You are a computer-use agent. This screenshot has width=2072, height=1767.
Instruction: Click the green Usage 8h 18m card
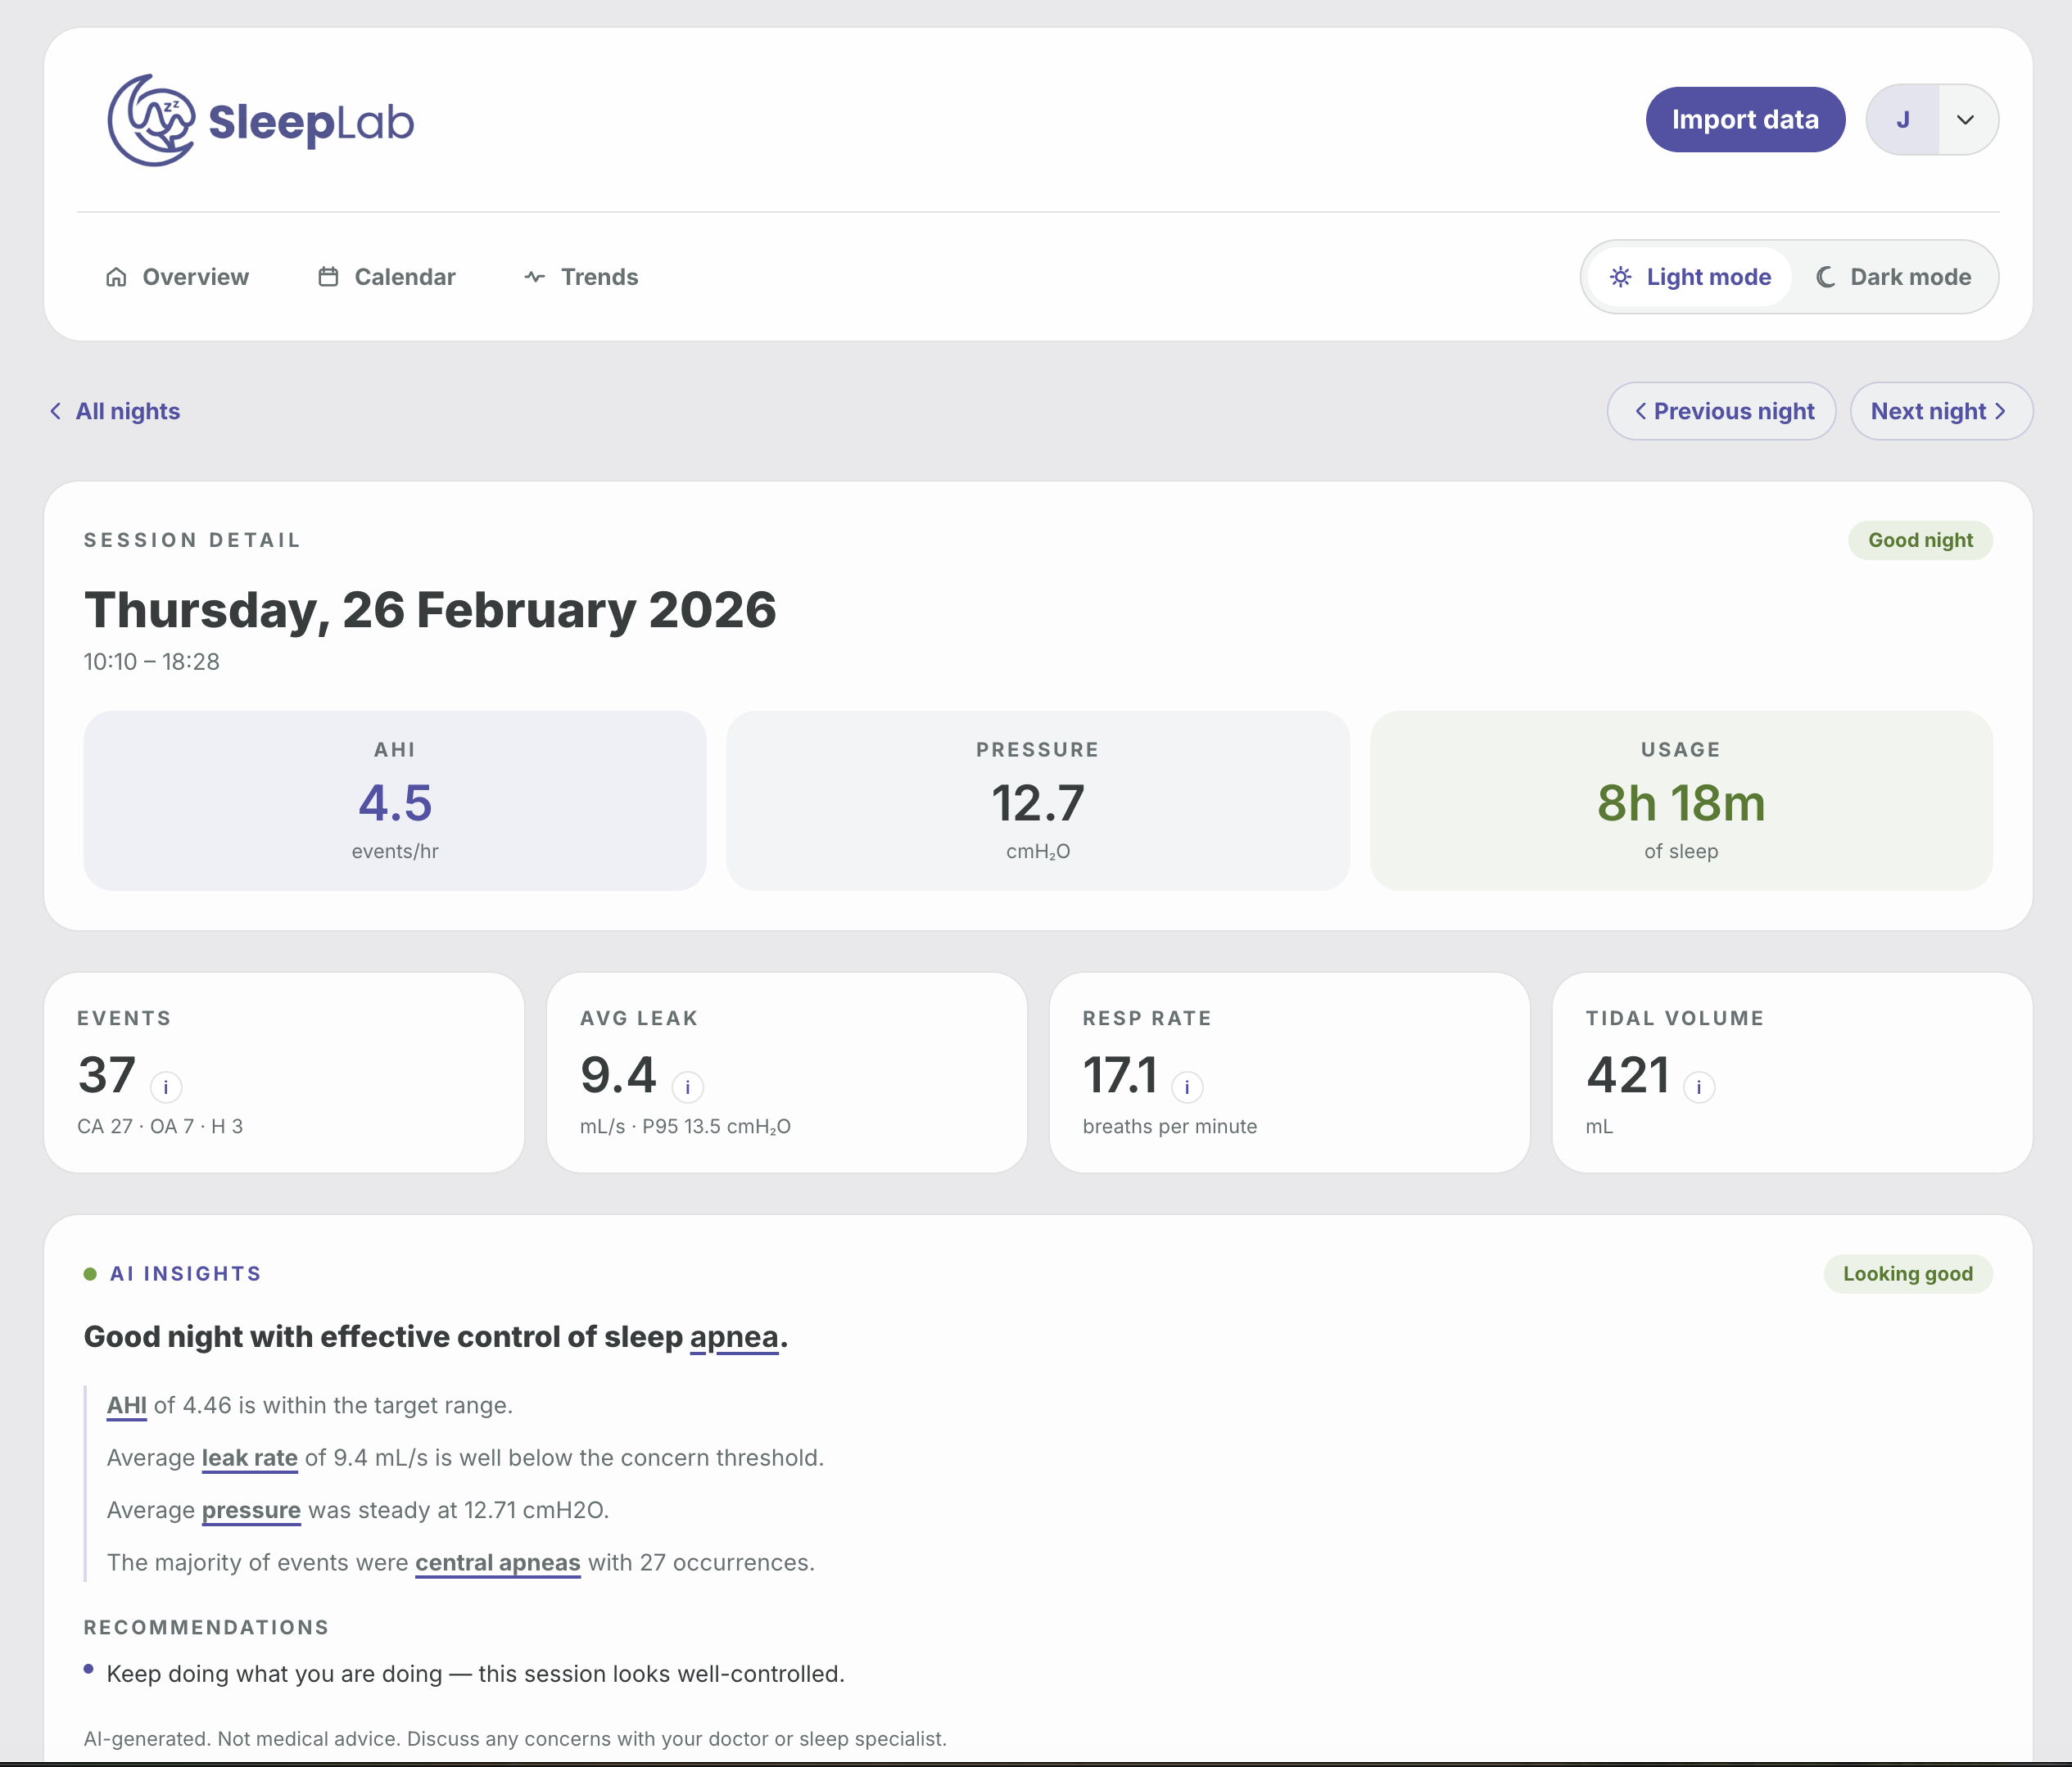coord(1680,800)
